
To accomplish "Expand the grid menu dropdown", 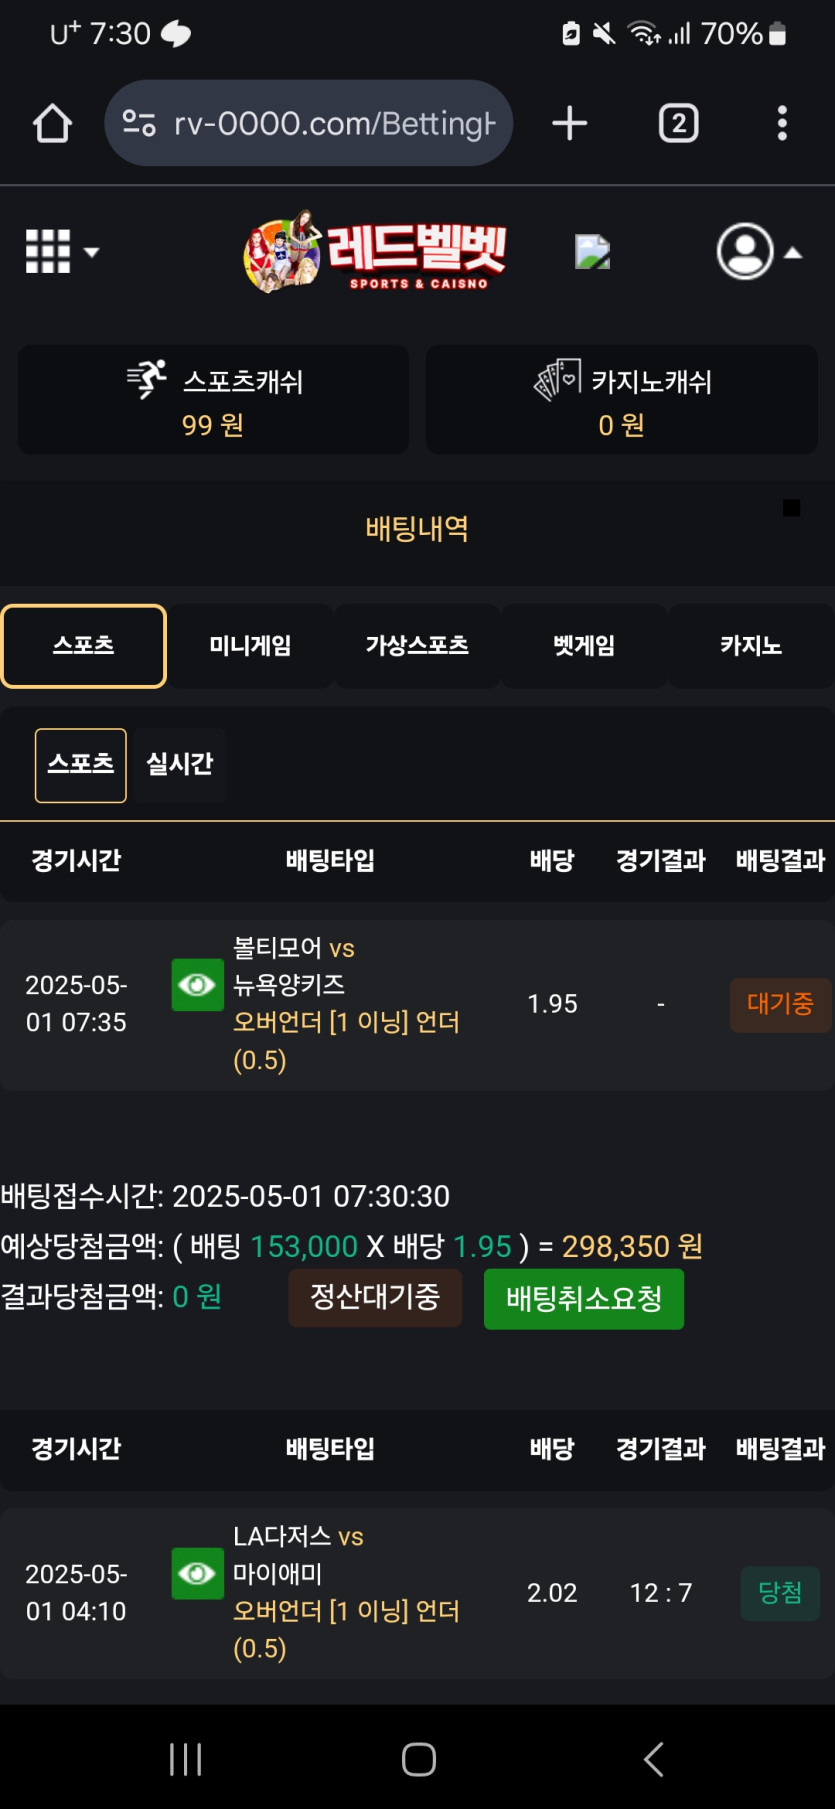I will coord(62,252).
